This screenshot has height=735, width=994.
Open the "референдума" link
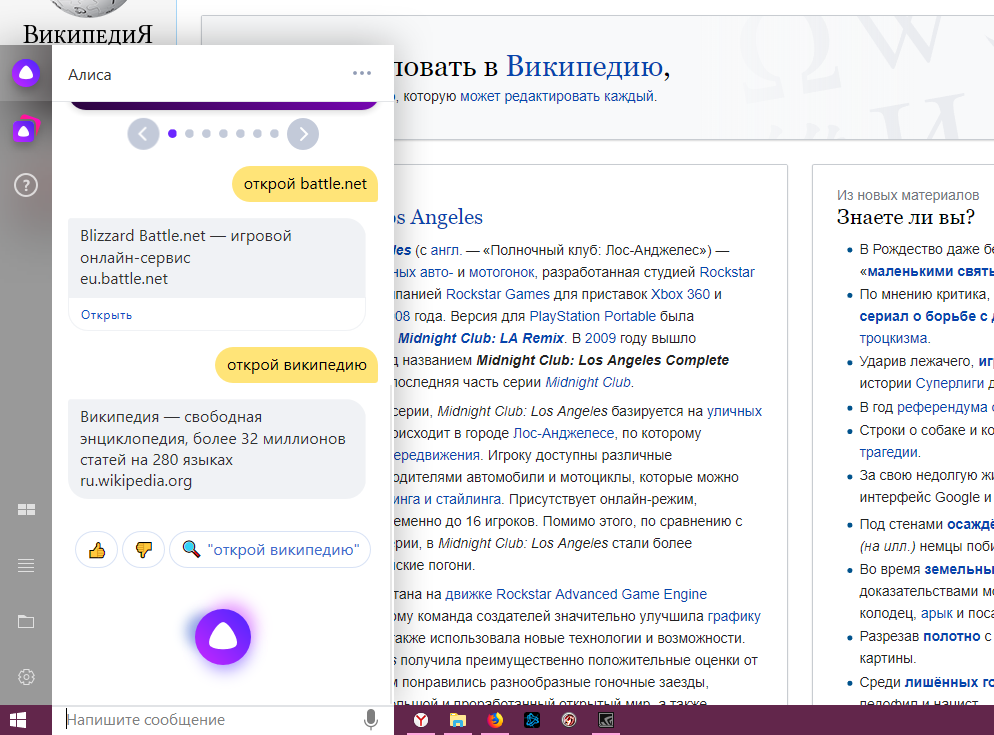942,407
